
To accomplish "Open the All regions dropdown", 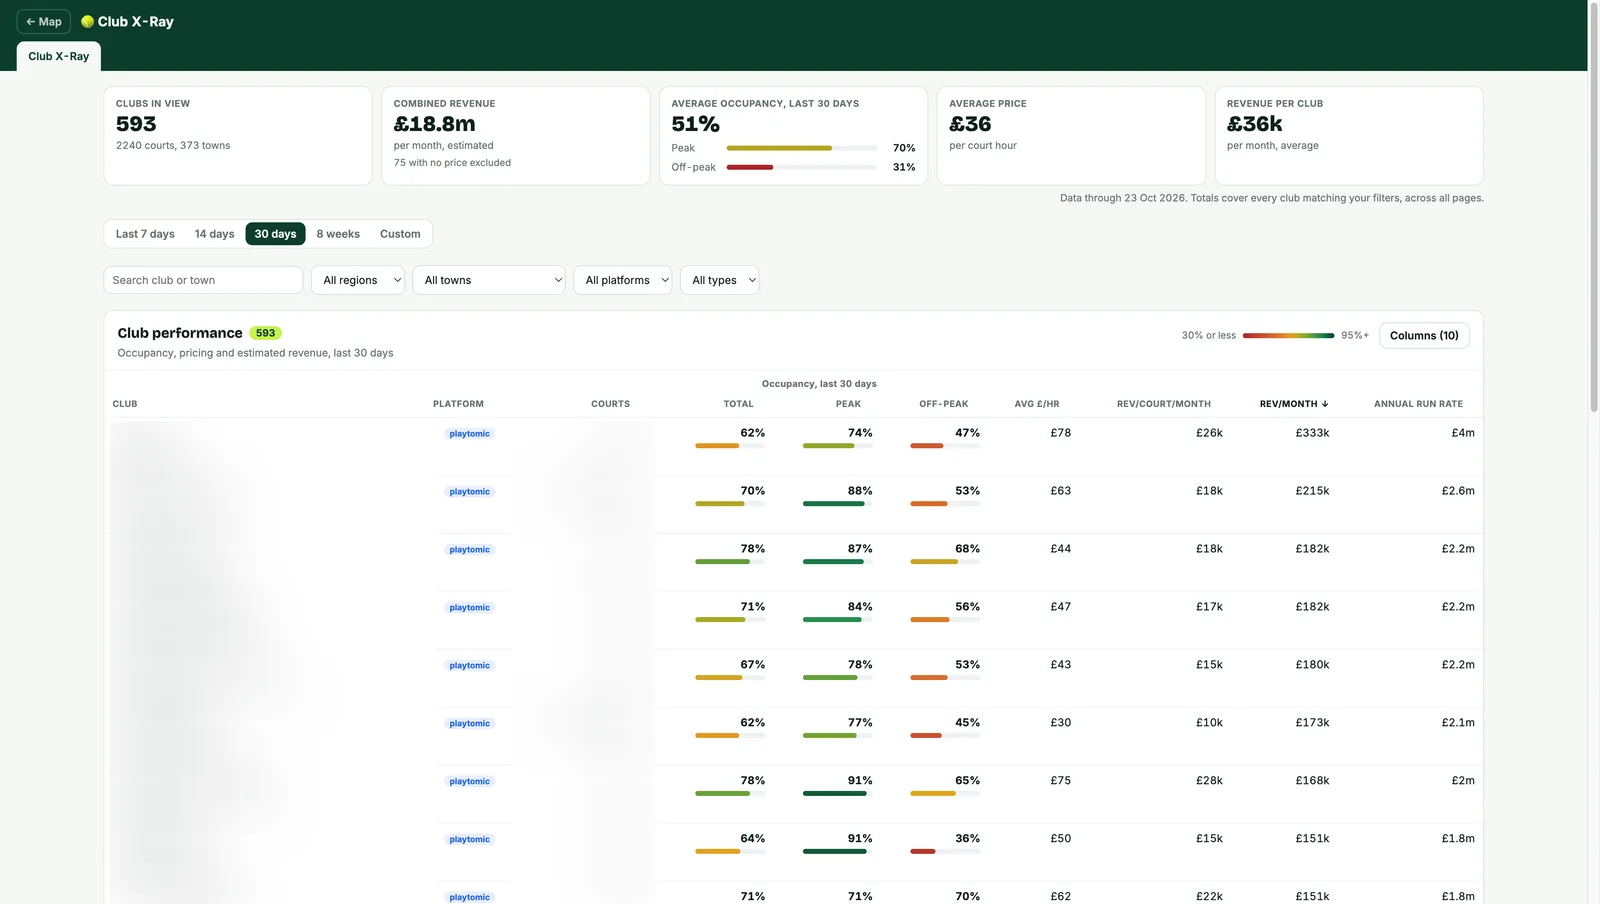I will pos(358,280).
